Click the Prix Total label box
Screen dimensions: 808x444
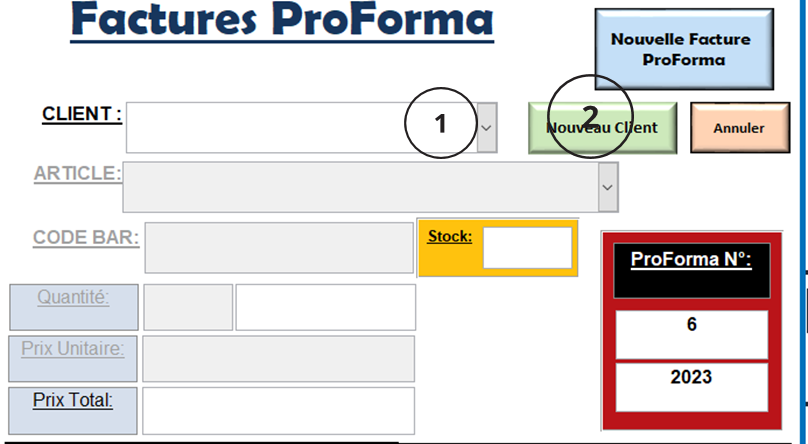click(73, 411)
